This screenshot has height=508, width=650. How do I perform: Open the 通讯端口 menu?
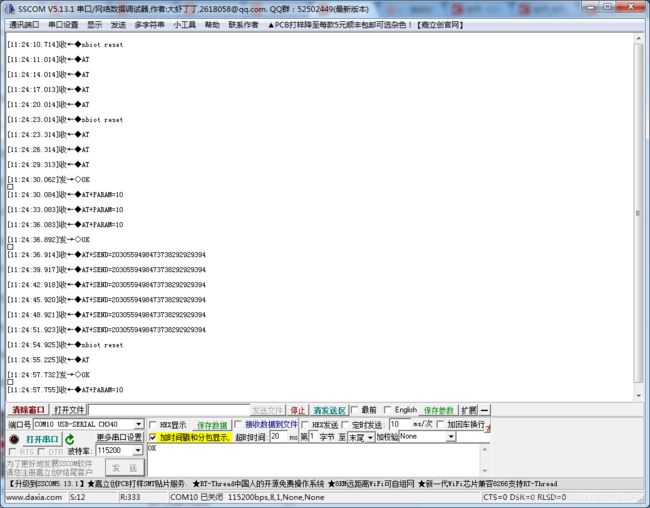coord(24,25)
